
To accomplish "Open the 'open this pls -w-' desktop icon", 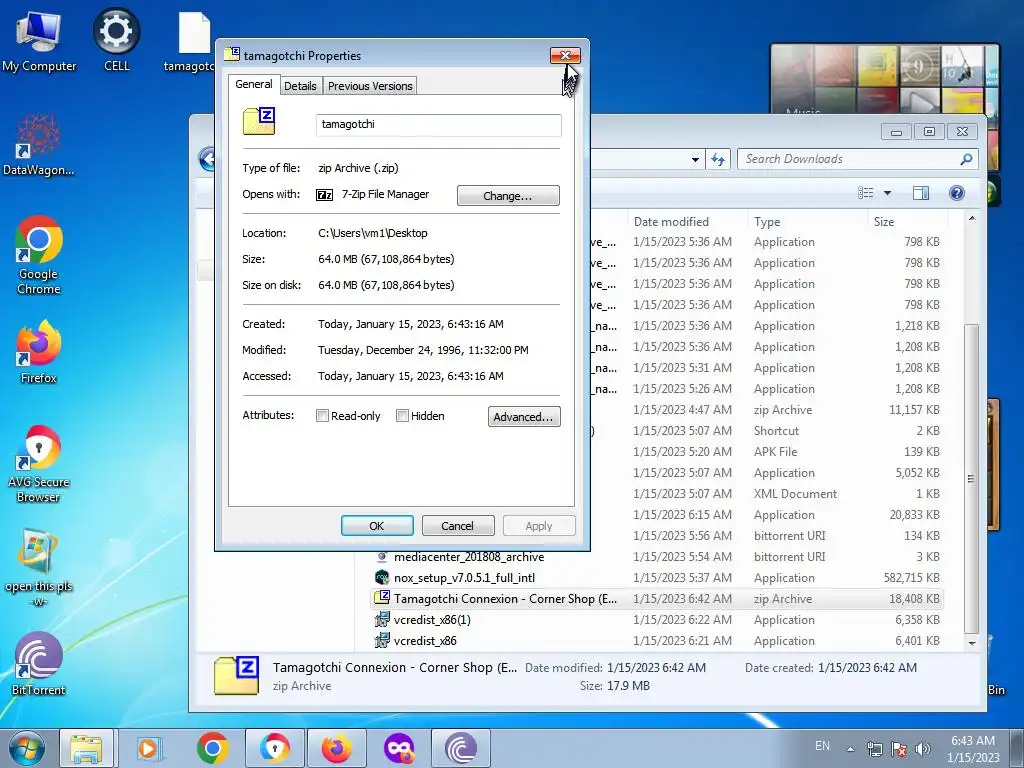I will pyautogui.click(x=39, y=567).
